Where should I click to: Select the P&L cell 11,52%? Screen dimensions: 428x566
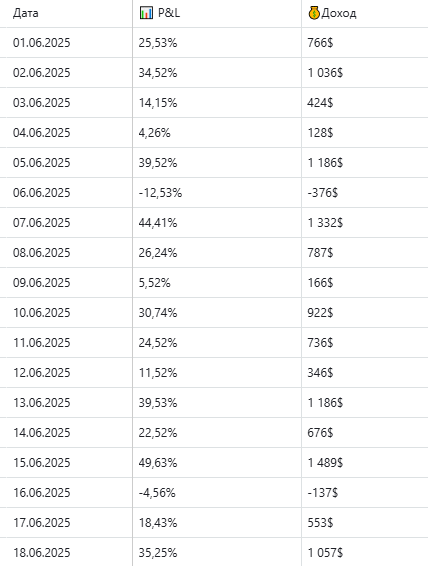[158, 373]
